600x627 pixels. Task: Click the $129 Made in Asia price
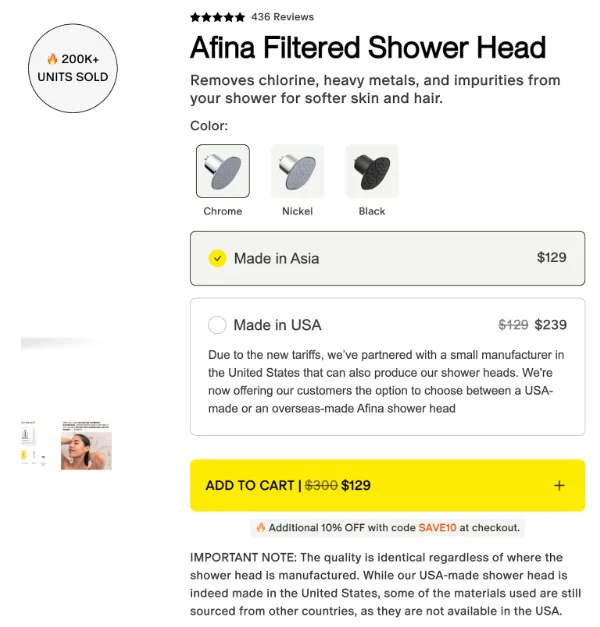[x=551, y=257]
